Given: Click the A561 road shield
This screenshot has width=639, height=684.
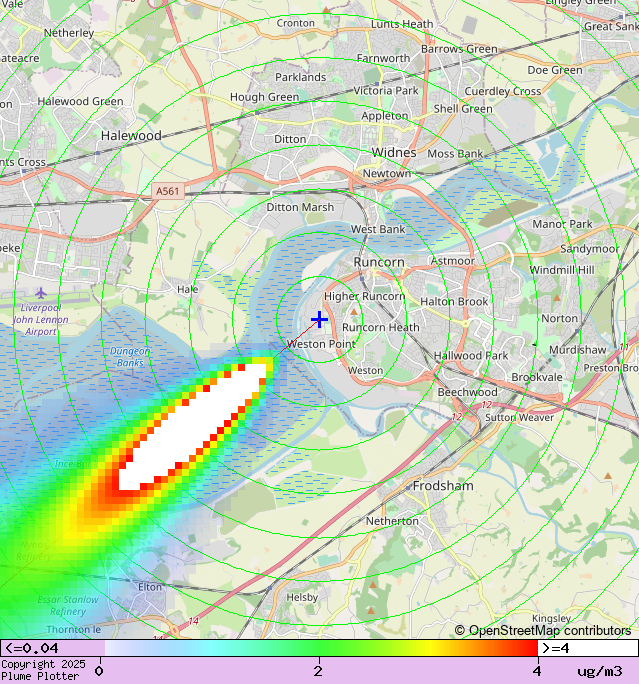Looking at the screenshot, I should [x=168, y=190].
